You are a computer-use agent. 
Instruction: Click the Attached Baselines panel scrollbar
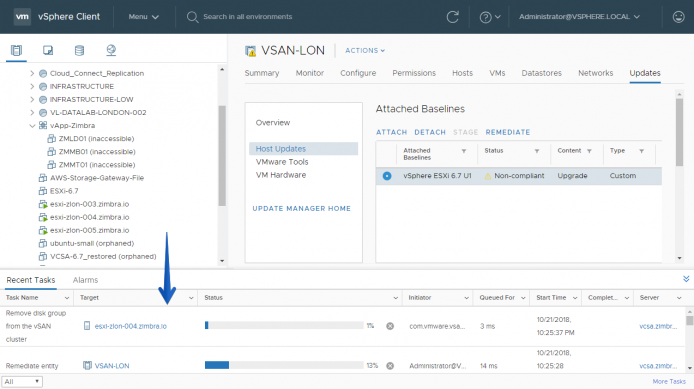click(679, 132)
